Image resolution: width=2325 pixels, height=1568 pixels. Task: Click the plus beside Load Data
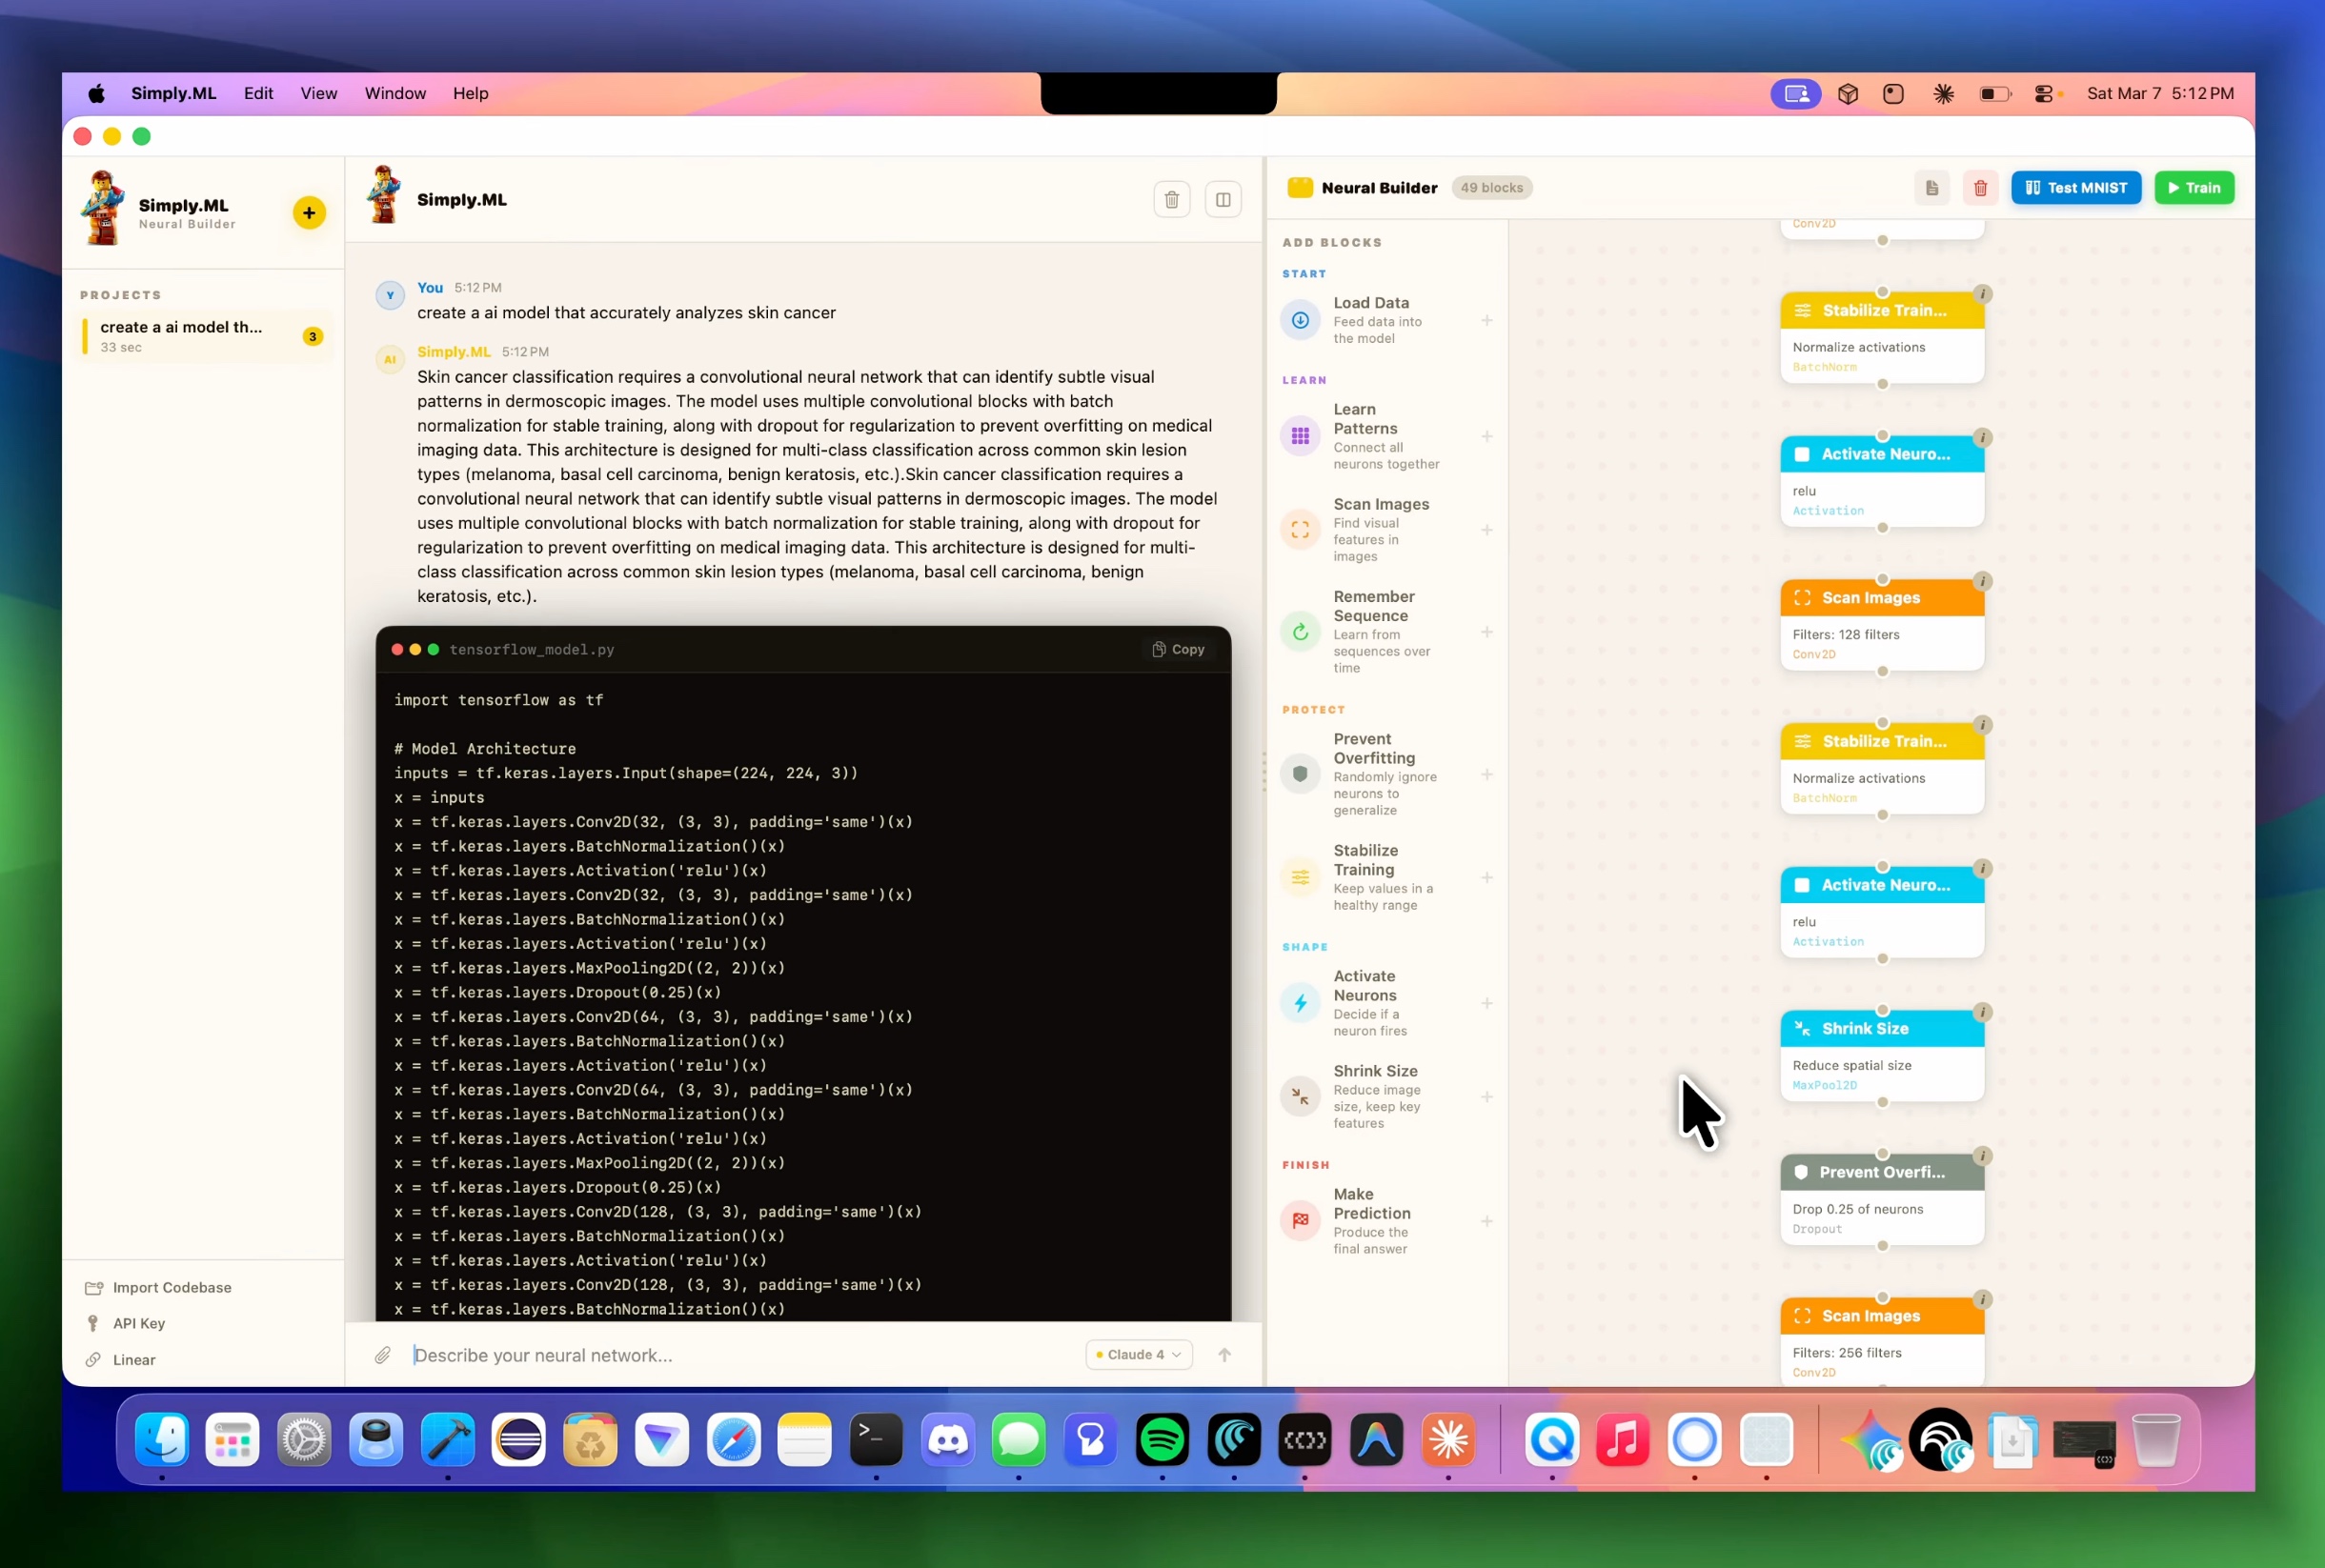click(1486, 320)
